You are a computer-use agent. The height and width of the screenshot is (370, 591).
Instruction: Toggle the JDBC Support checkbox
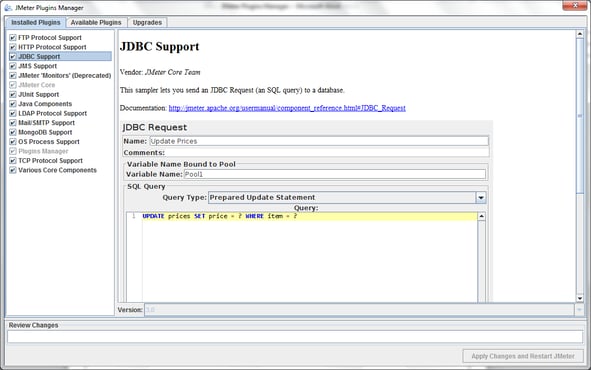pos(13,57)
